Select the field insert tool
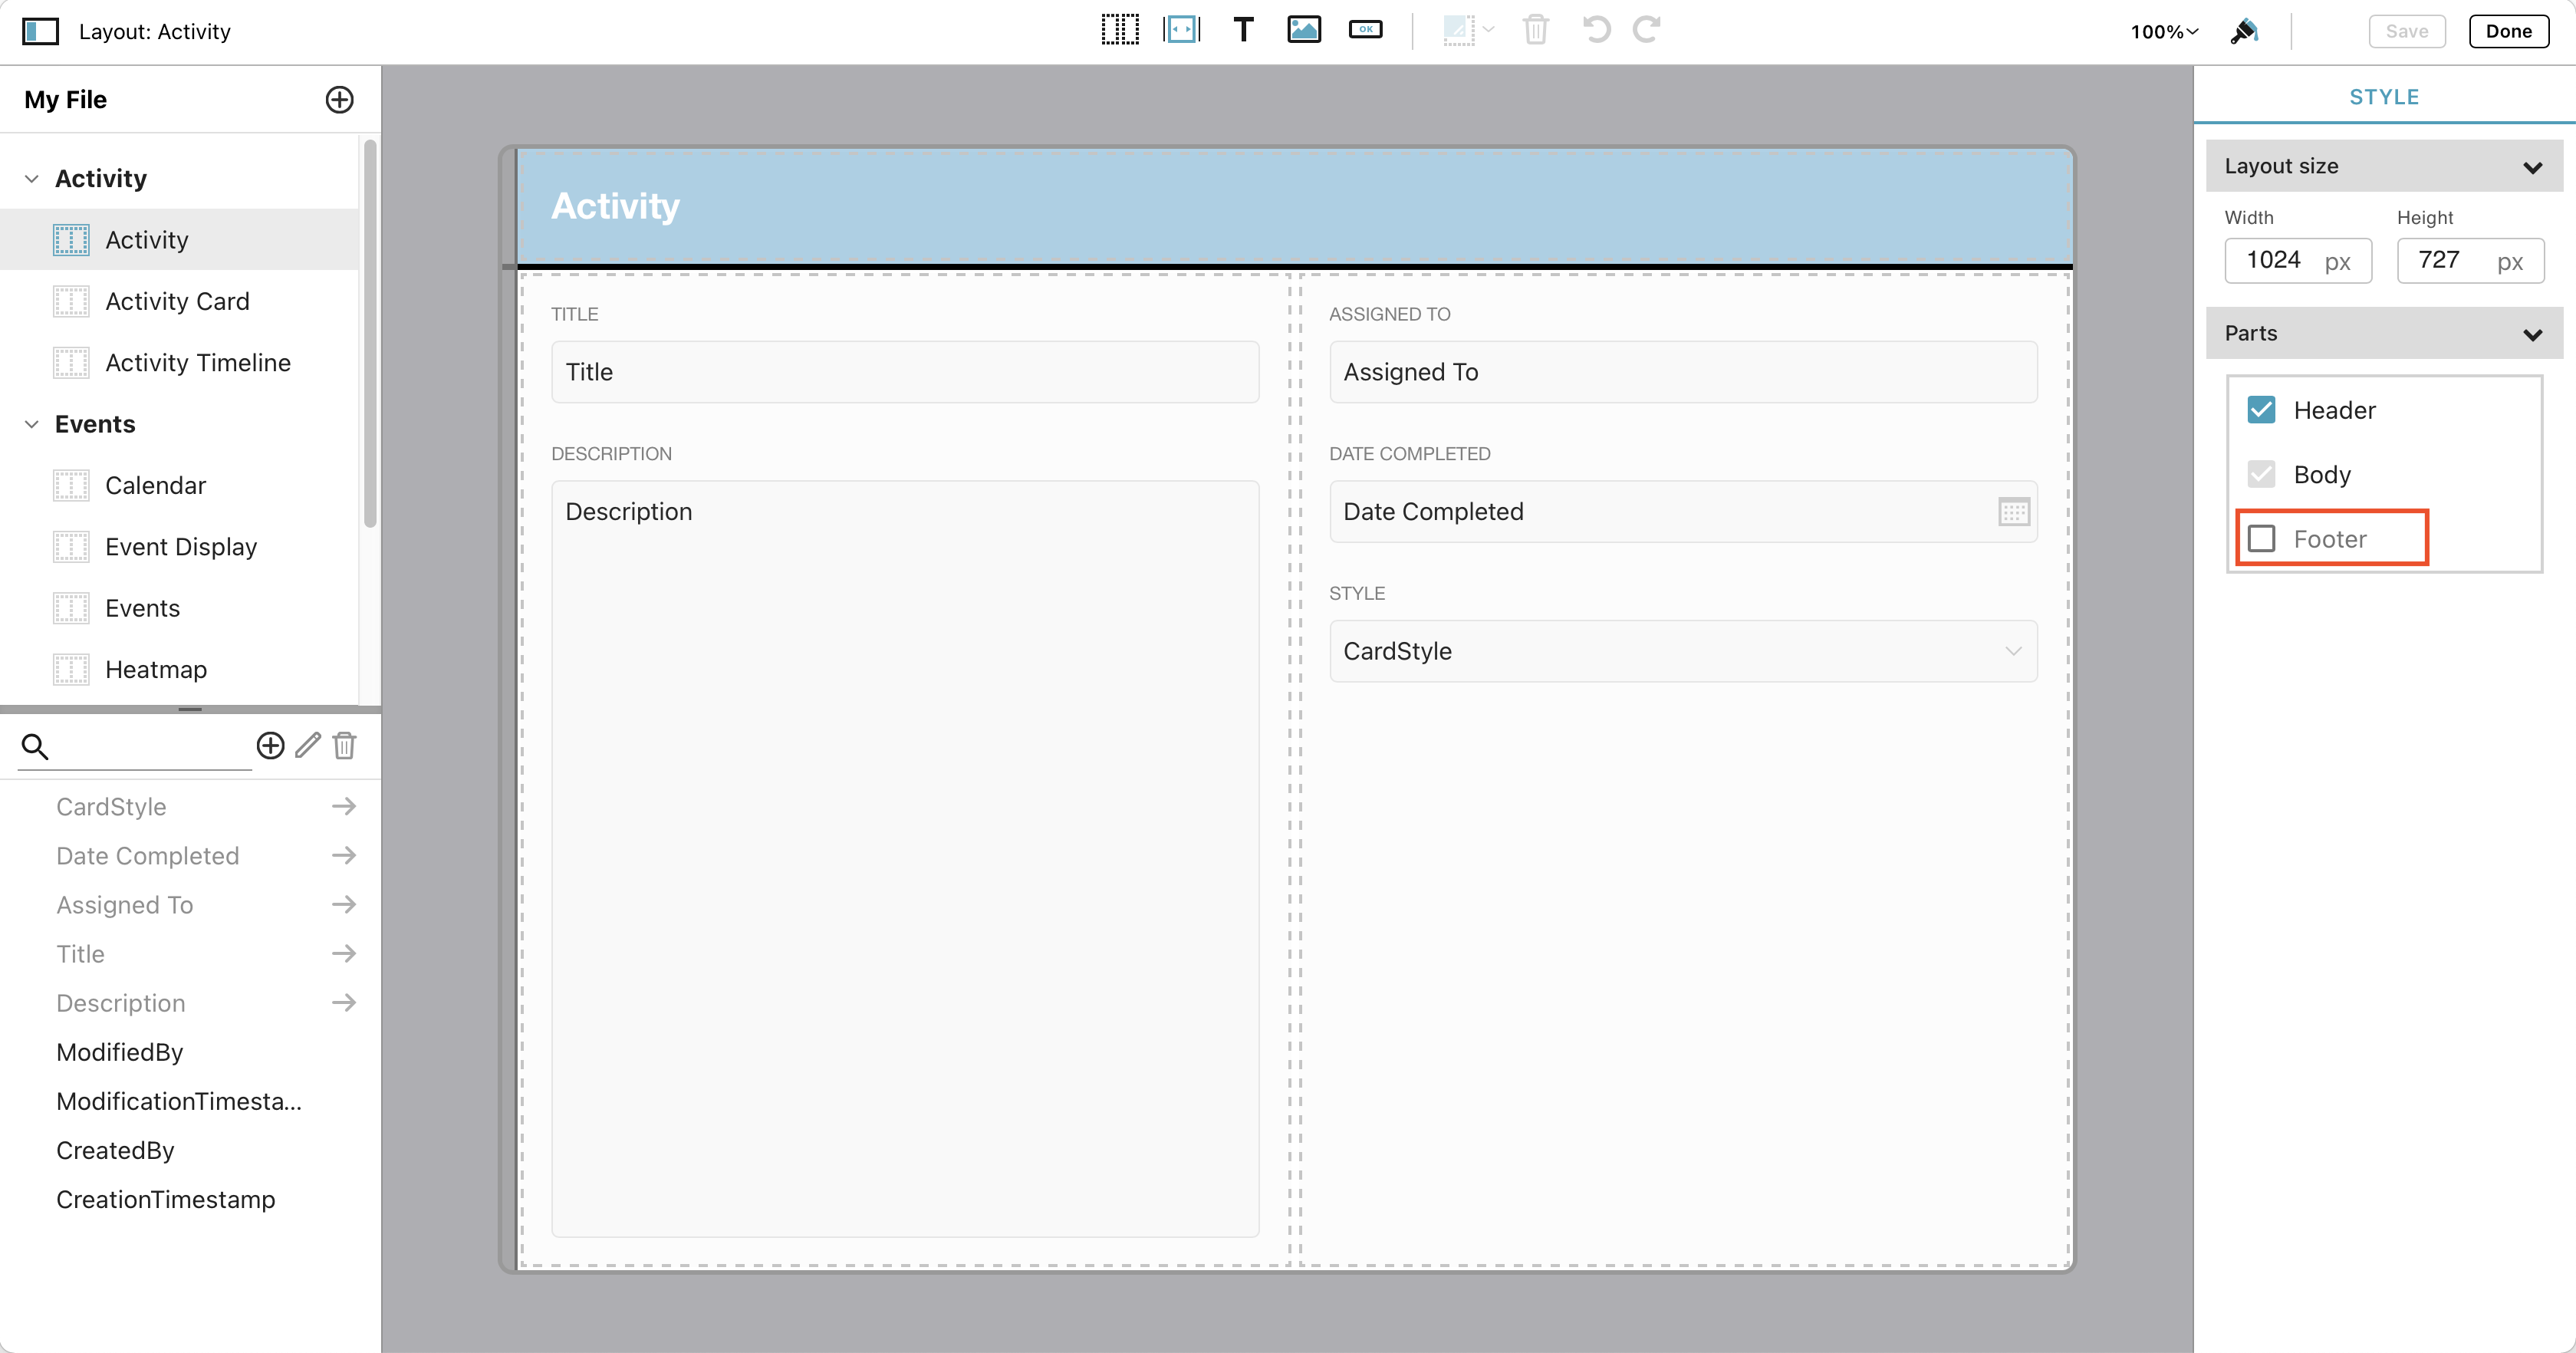Viewport: 2576px width, 1353px height. [x=1181, y=30]
